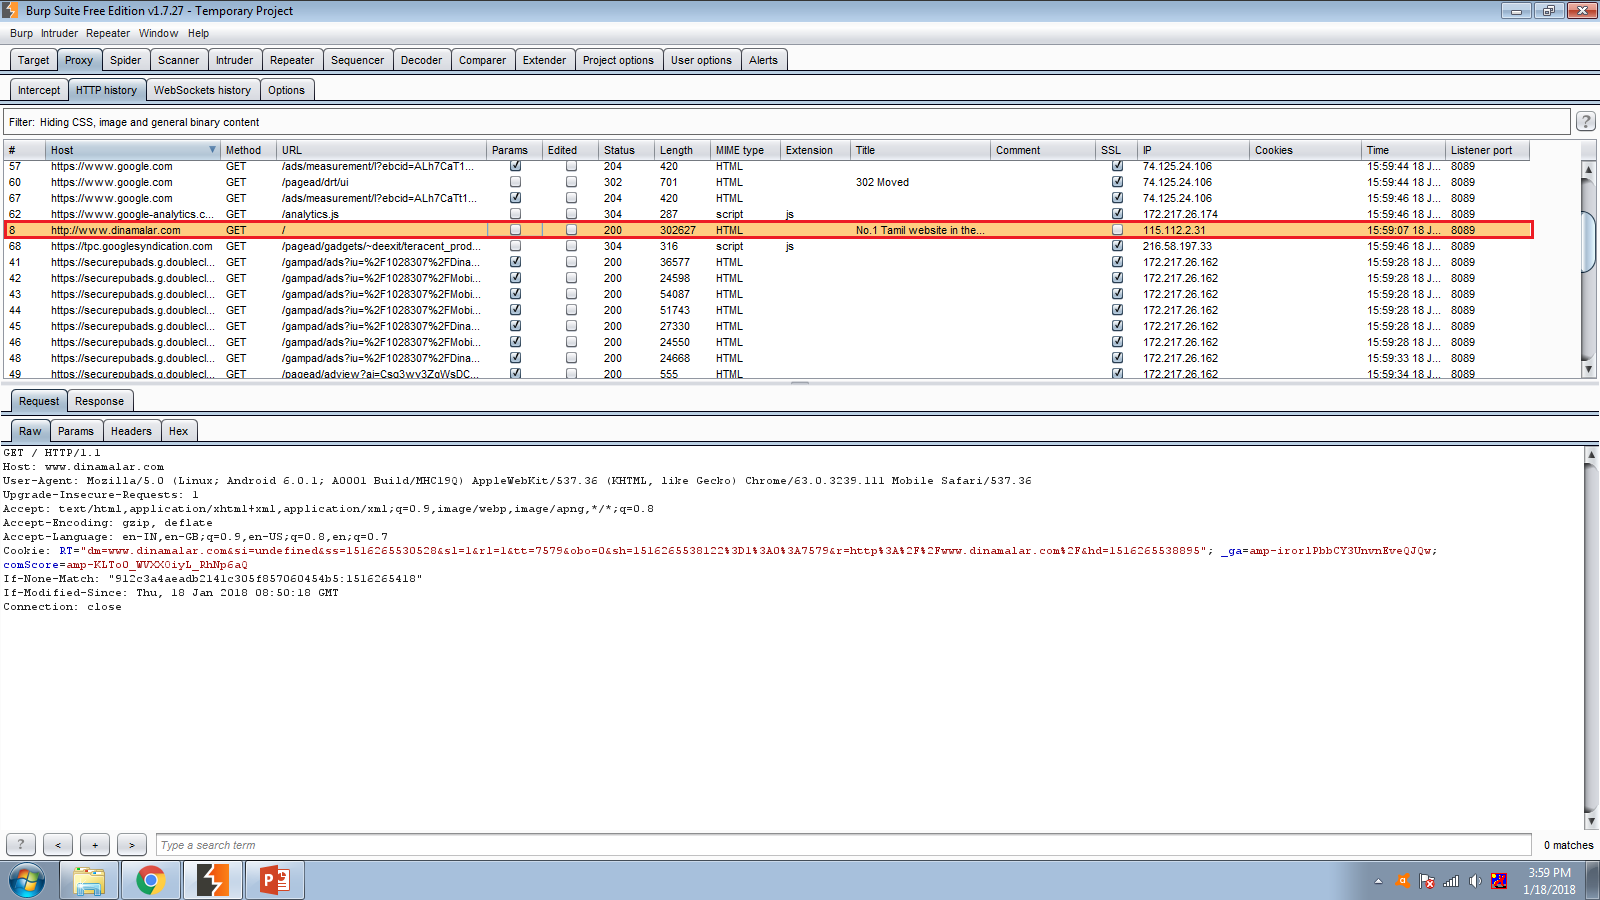Viewport: 1600px width, 900px height.
Task: Switch to the Intercept sub-tab
Action: [39, 90]
